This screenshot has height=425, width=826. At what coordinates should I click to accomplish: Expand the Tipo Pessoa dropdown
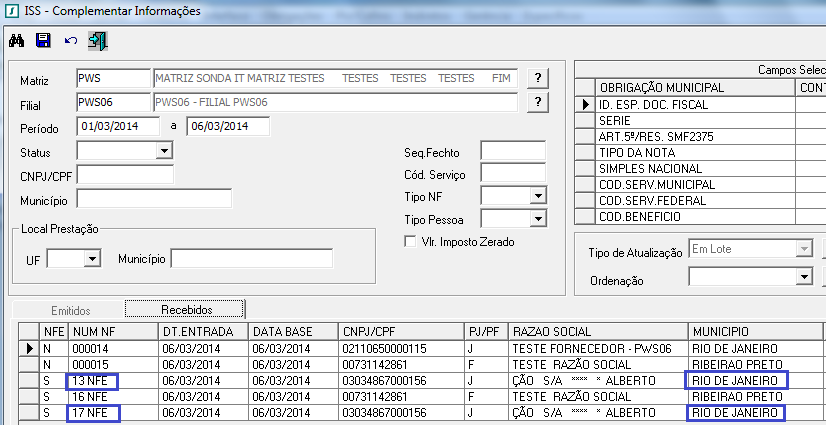(537, 218)
